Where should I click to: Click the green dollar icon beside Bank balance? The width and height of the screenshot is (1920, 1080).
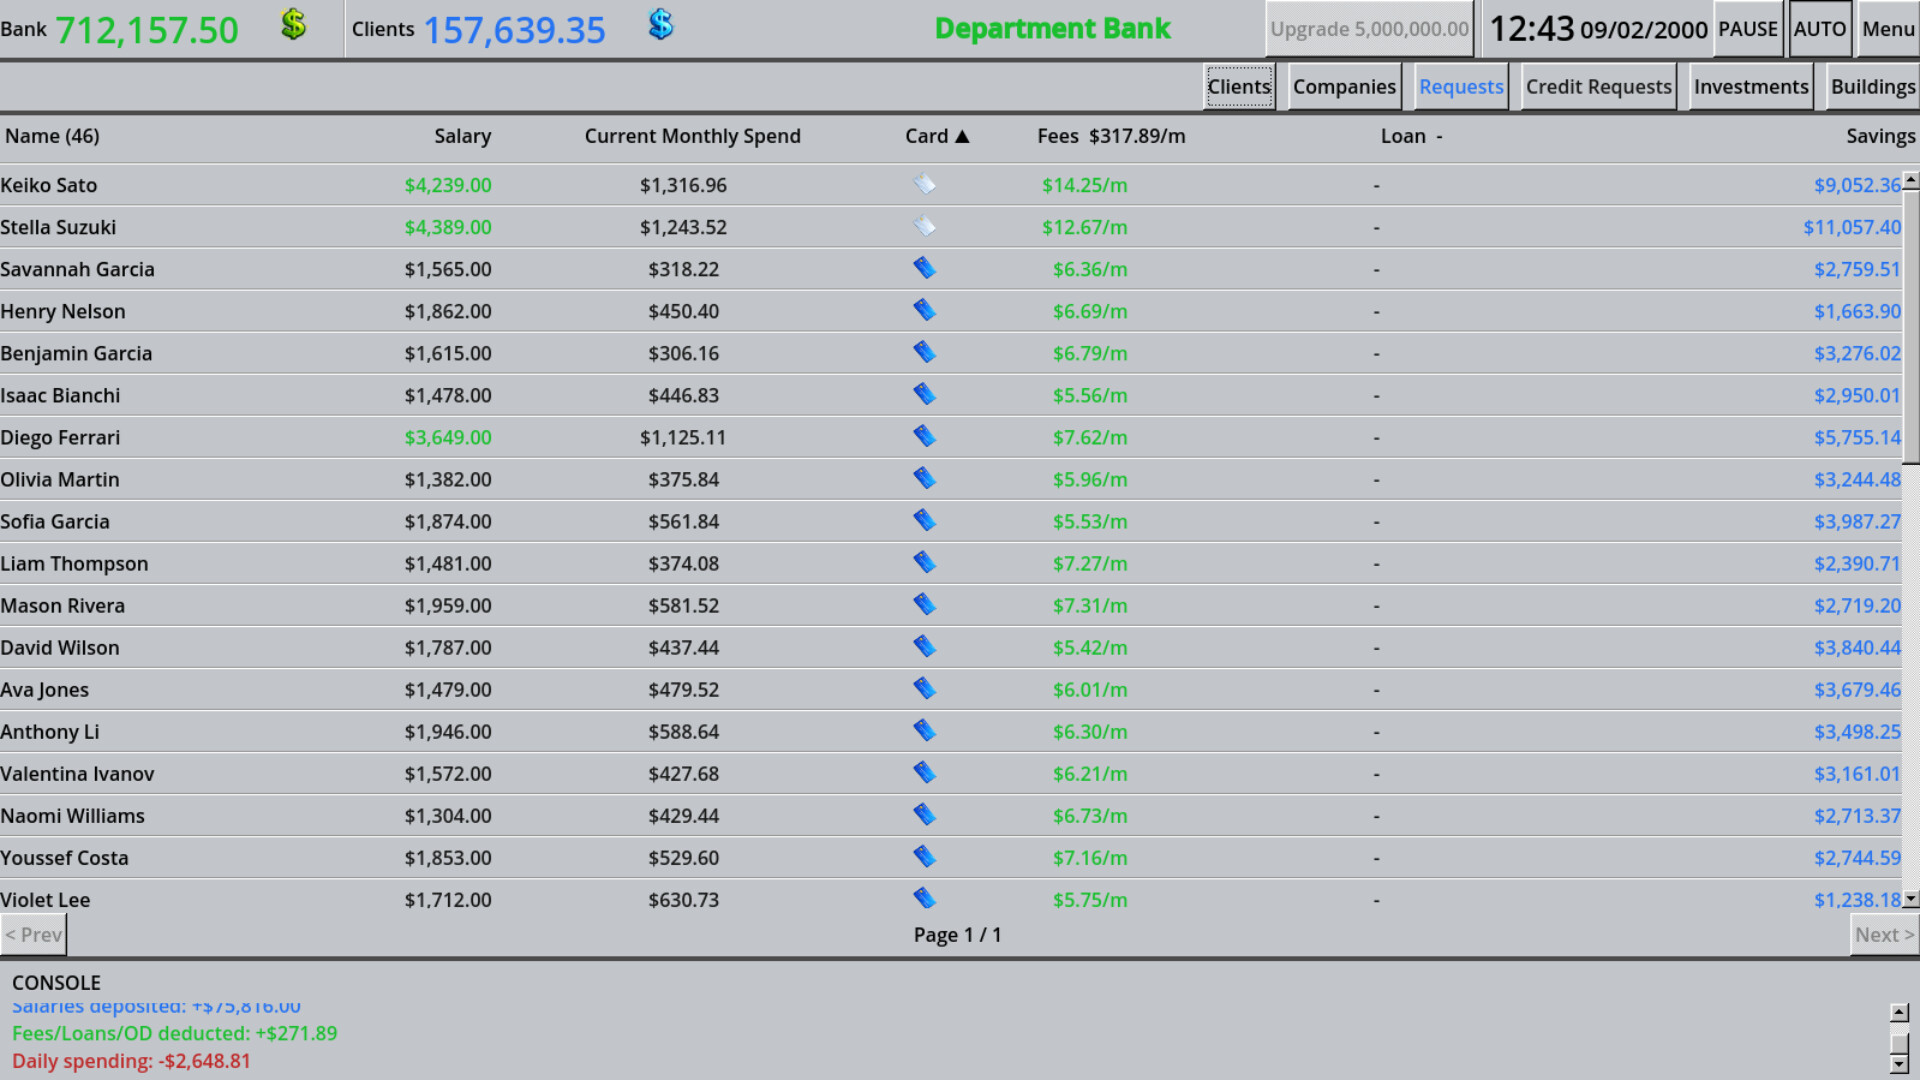coord(293,24)
